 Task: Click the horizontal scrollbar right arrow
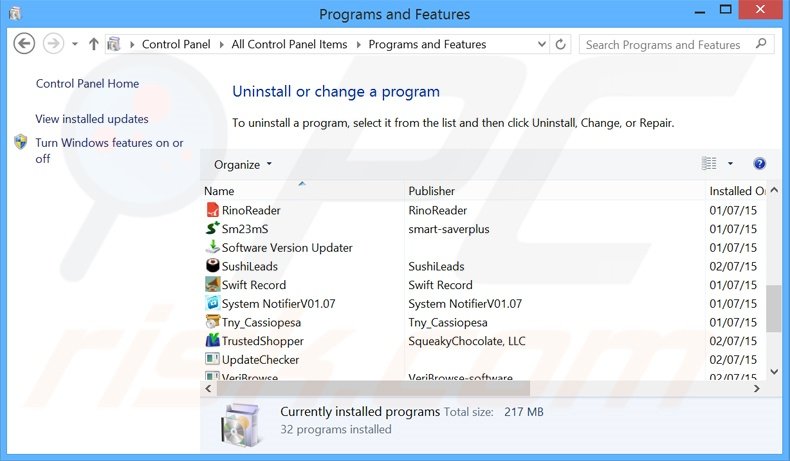pos(757,388)
